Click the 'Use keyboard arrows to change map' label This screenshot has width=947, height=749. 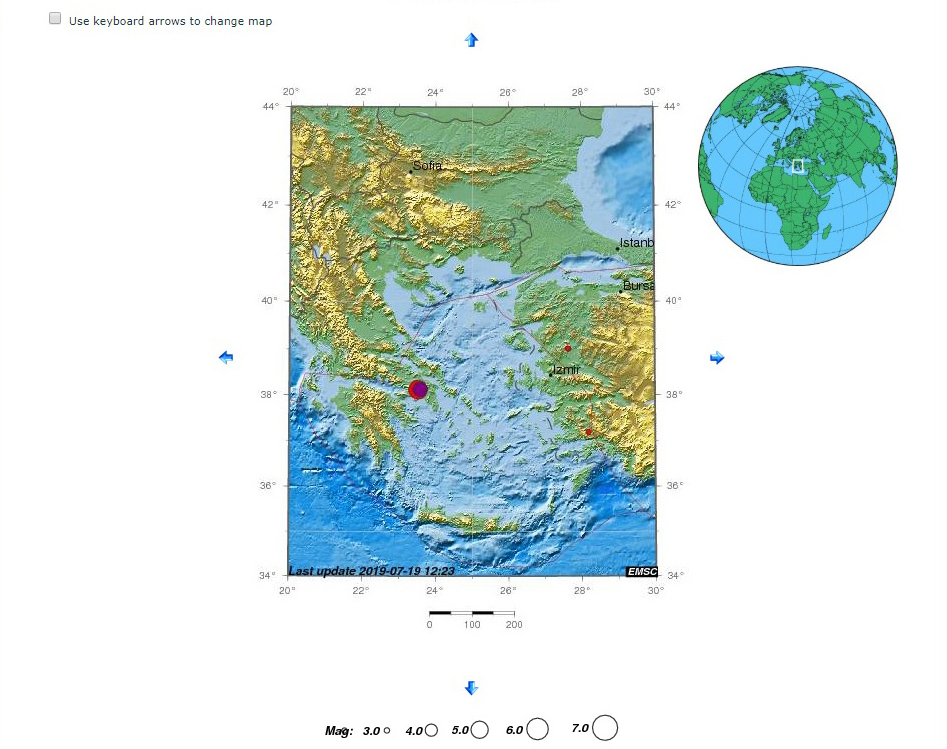tap(170, 21)
